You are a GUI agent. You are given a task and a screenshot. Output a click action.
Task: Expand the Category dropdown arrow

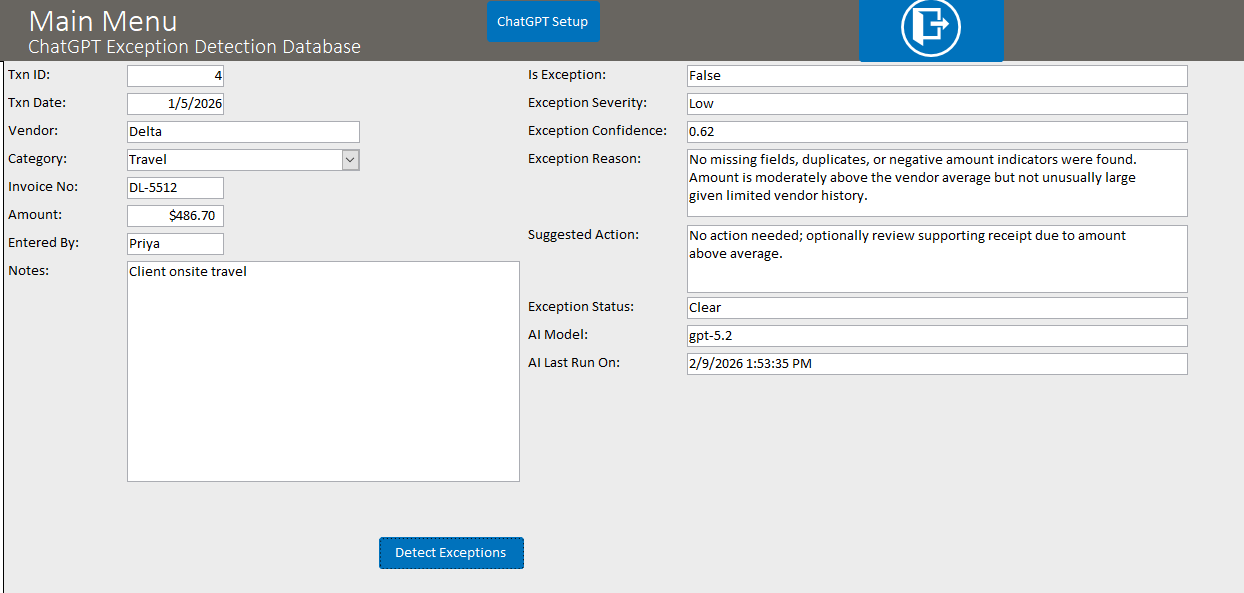point(350,160)
